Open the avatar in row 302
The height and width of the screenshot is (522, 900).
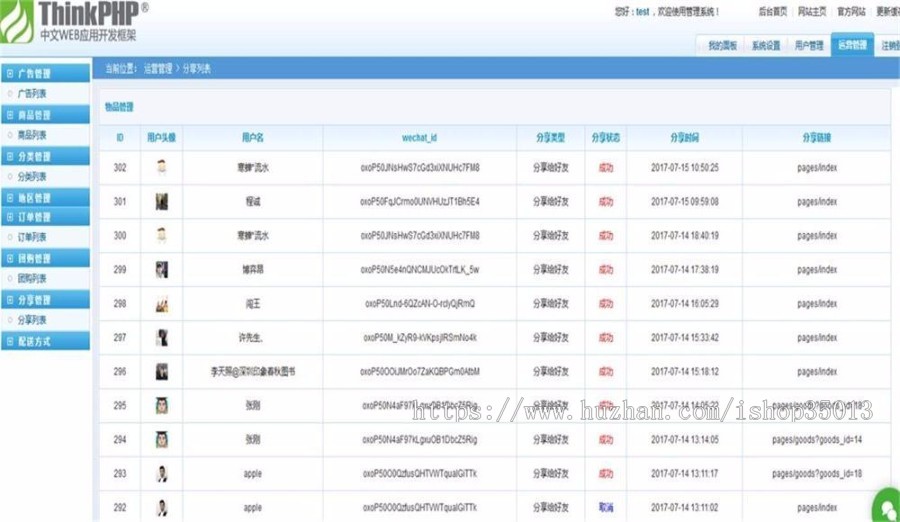coord(162,167)
